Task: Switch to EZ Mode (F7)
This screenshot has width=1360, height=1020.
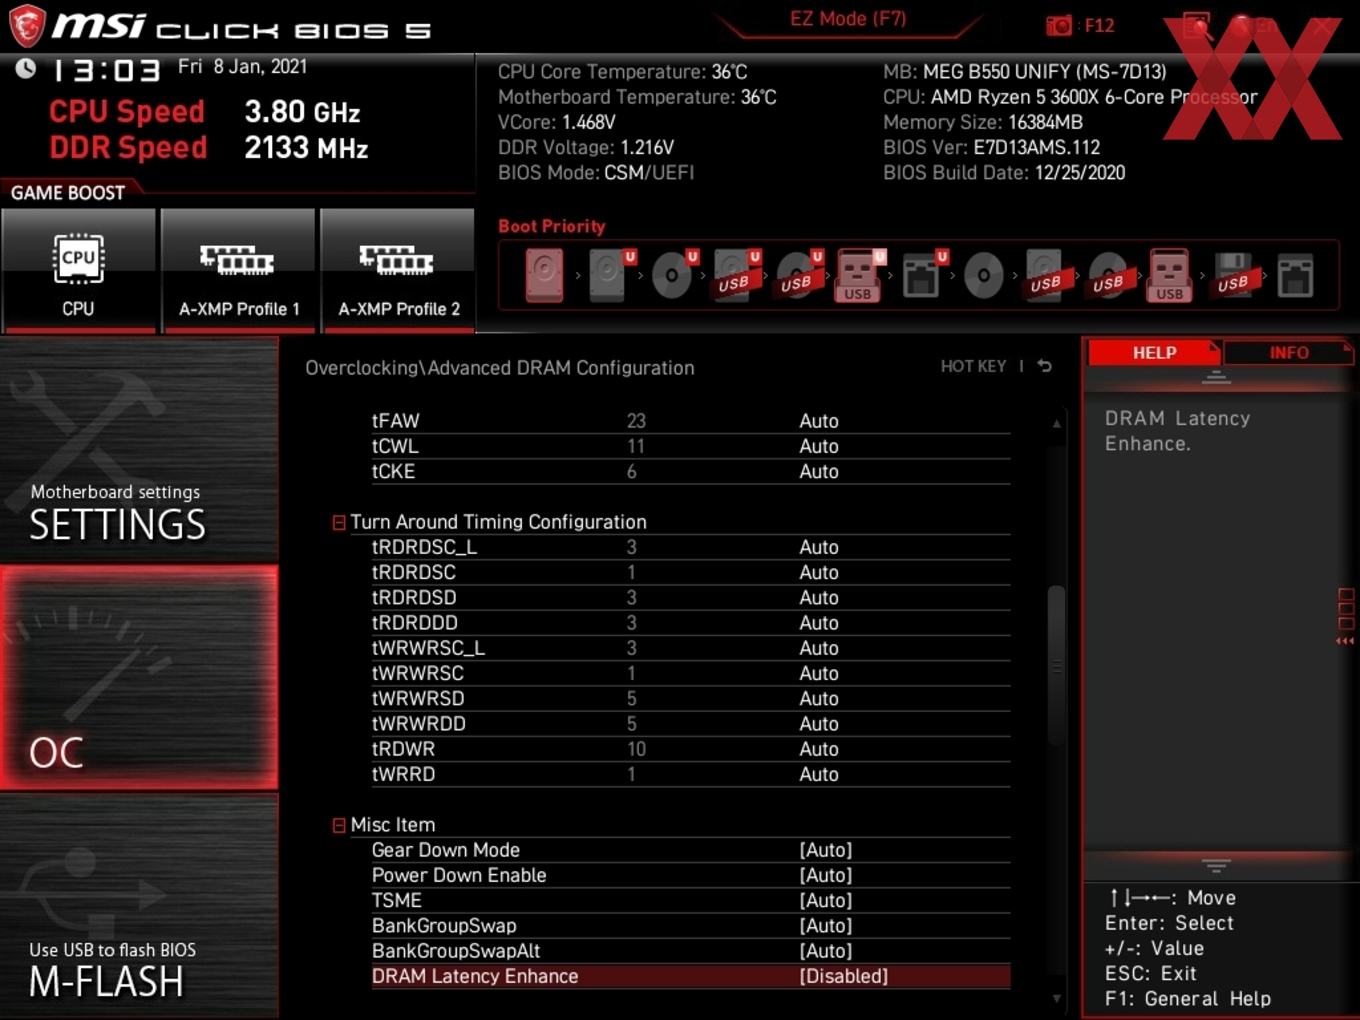Action: [x=848, y=19]
